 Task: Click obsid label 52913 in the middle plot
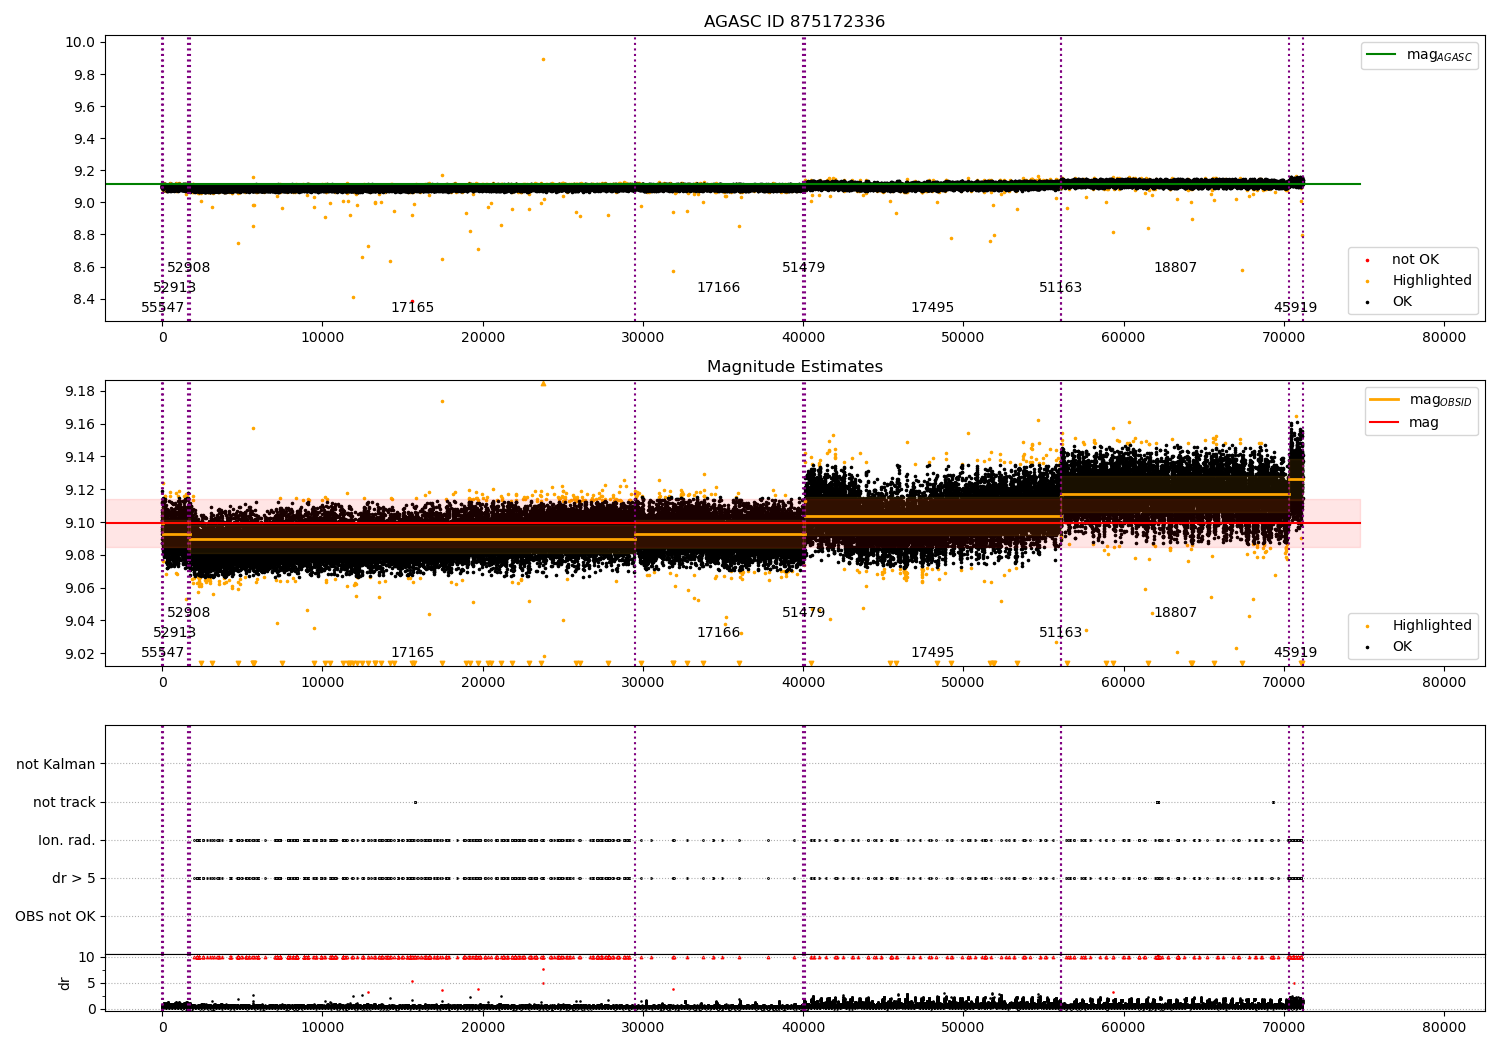click(x=174, y=632)
